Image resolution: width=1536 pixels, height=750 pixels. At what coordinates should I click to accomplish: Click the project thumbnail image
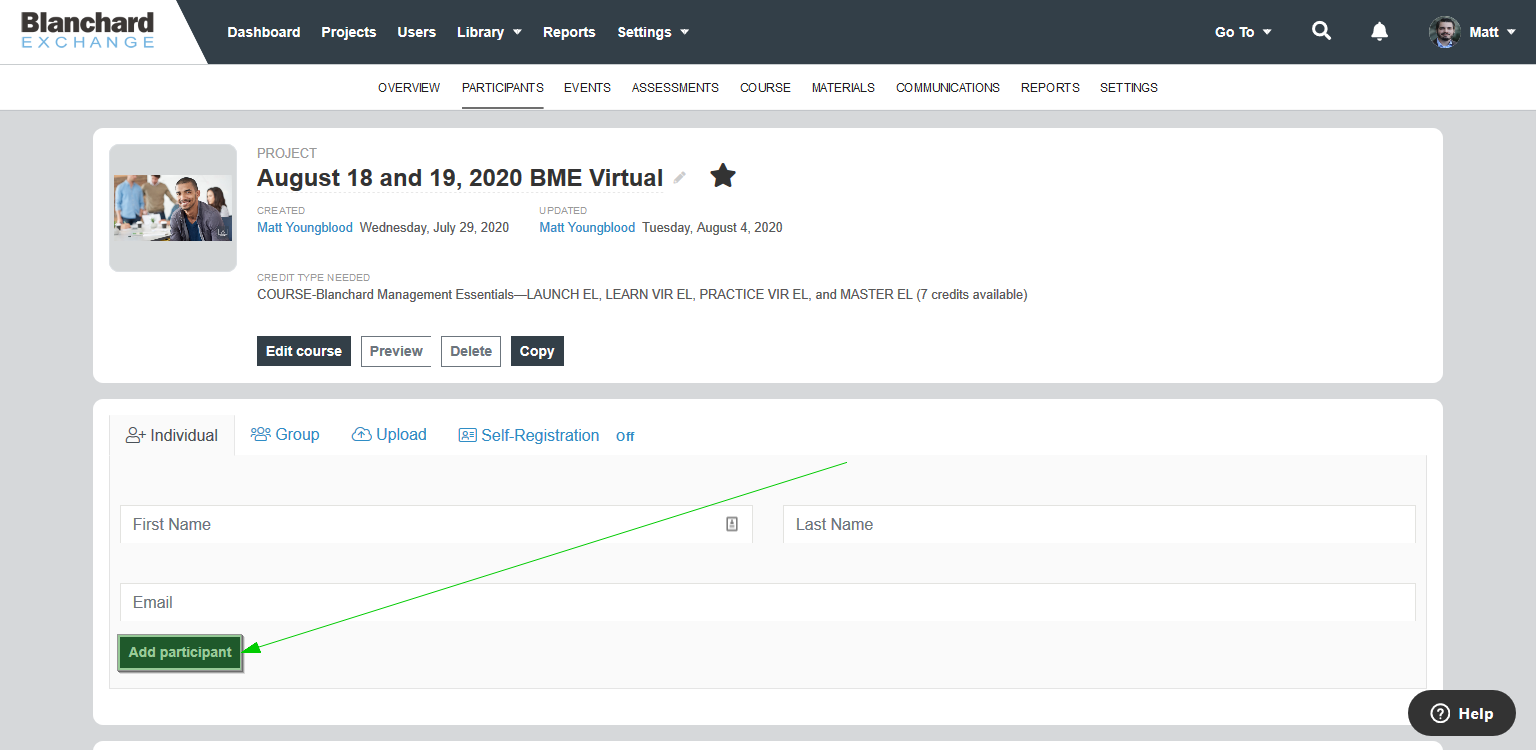coord(173,208)
